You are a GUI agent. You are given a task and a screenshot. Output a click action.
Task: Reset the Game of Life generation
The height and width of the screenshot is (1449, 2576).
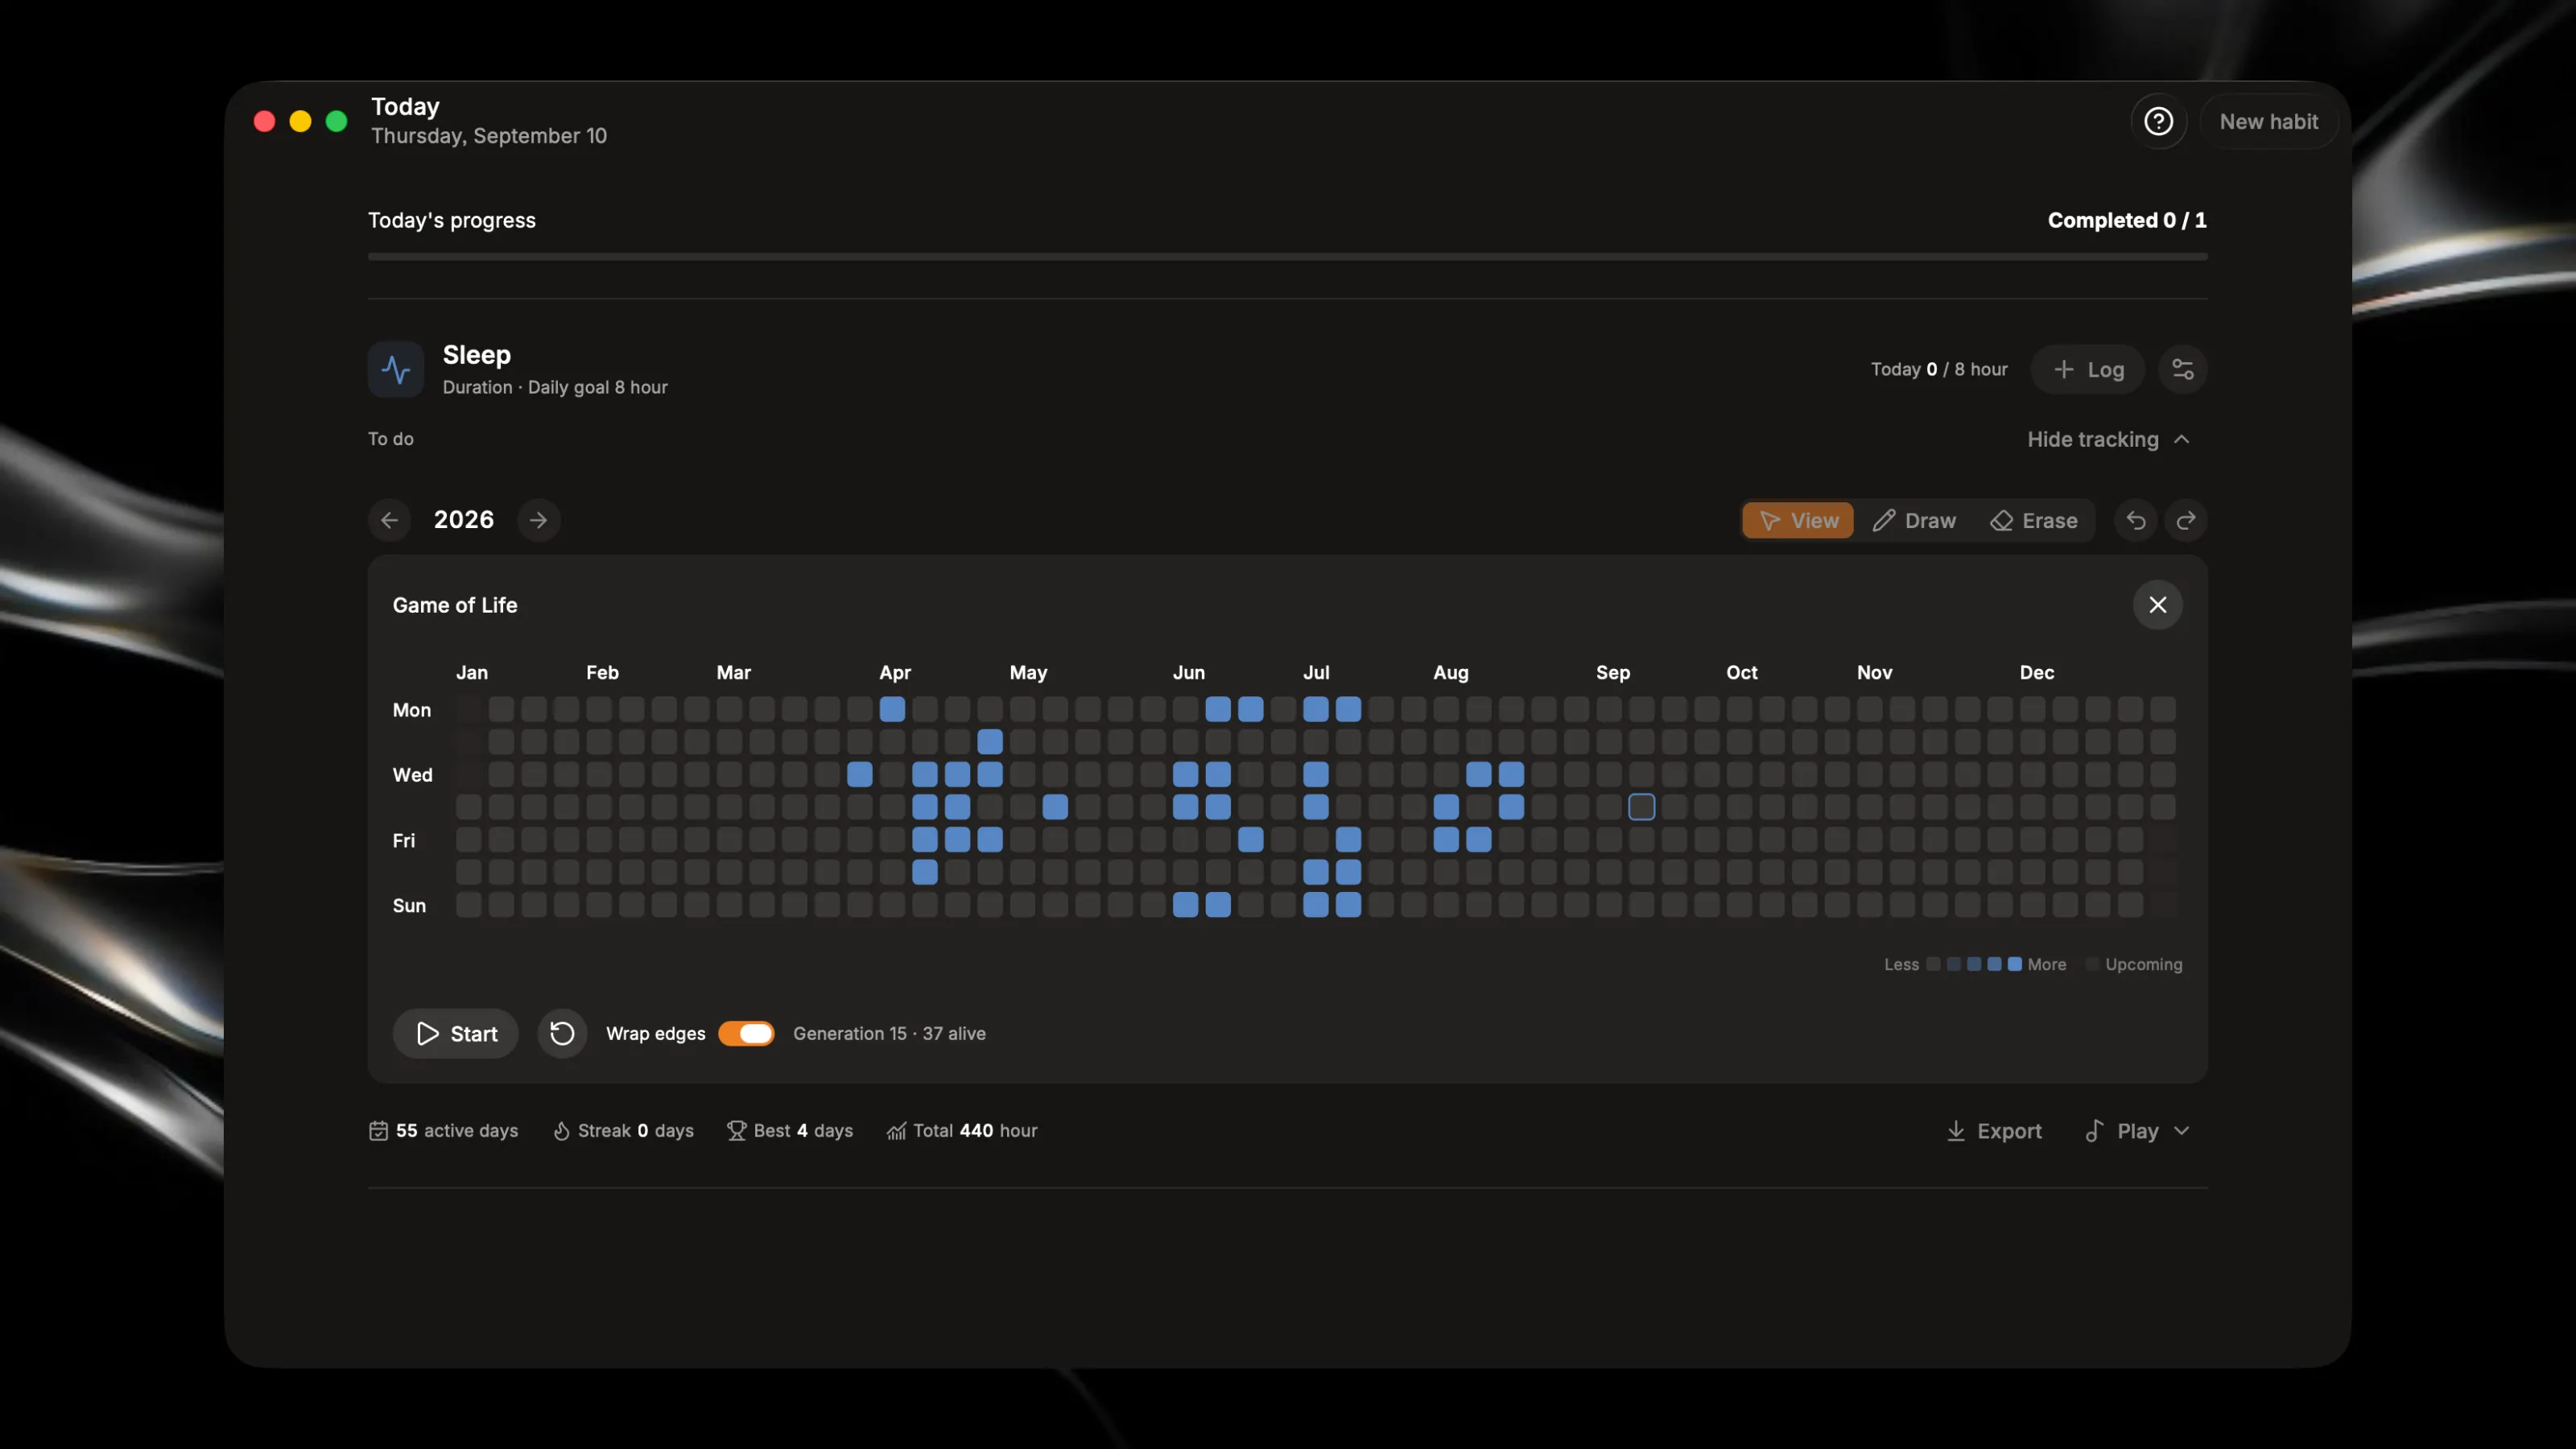point(562,1033)
